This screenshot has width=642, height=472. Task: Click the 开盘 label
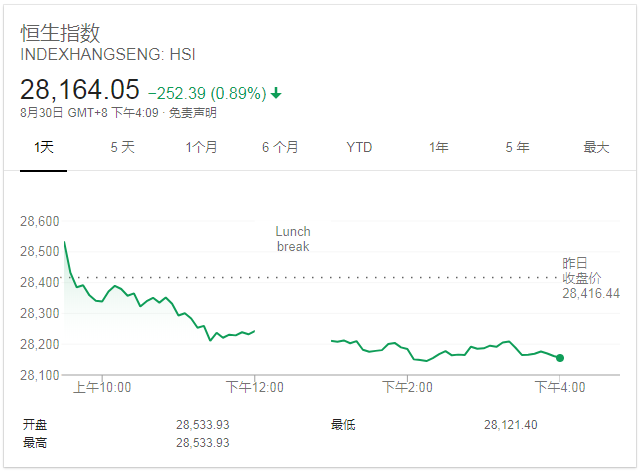(x=35, y=425)
